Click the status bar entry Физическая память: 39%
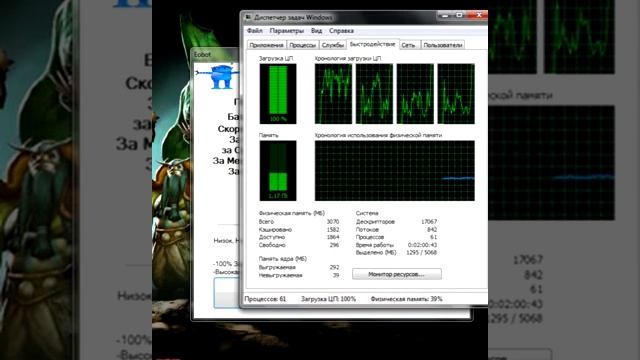Image resolution: width=640 pixels, height=360 pixels. point(406,299)
